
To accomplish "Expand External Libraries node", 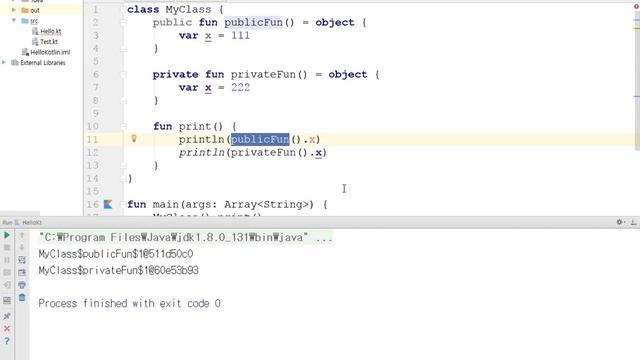I will [x=4, y=62].
